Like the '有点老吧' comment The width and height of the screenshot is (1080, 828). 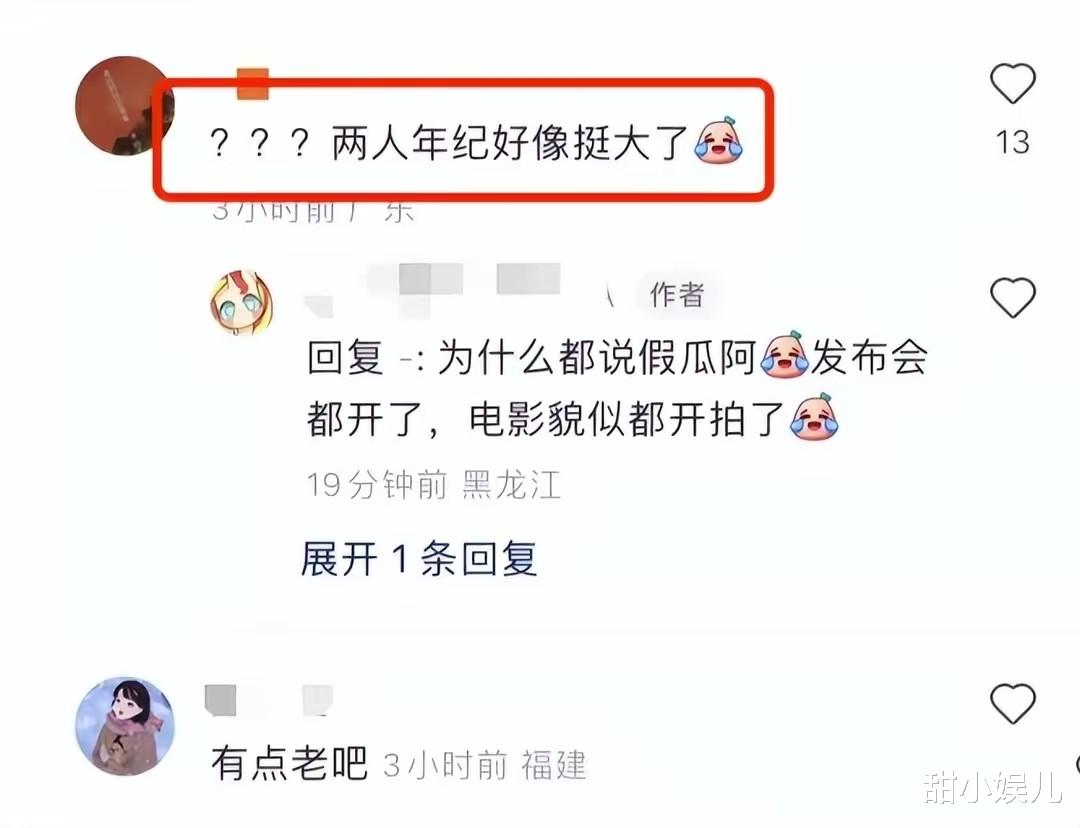pos(1012,703)
